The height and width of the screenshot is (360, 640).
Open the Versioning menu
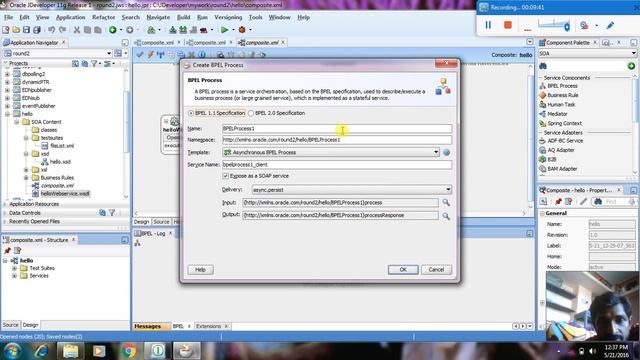pyautogui.click(x=228, y=18)
